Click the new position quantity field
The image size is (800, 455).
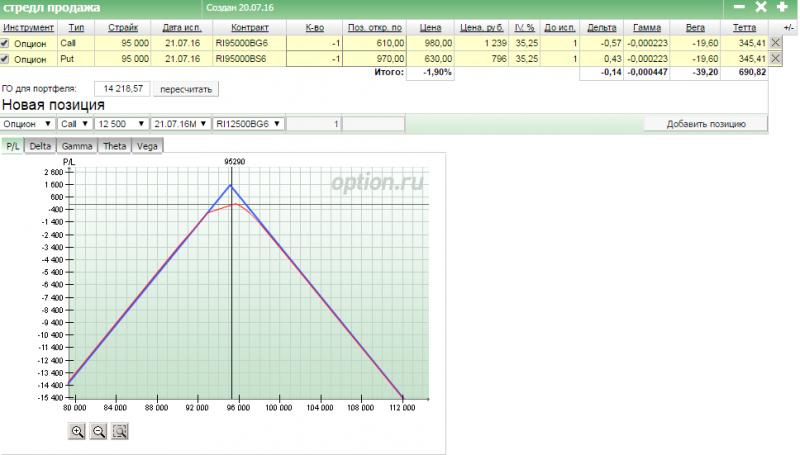314,124
